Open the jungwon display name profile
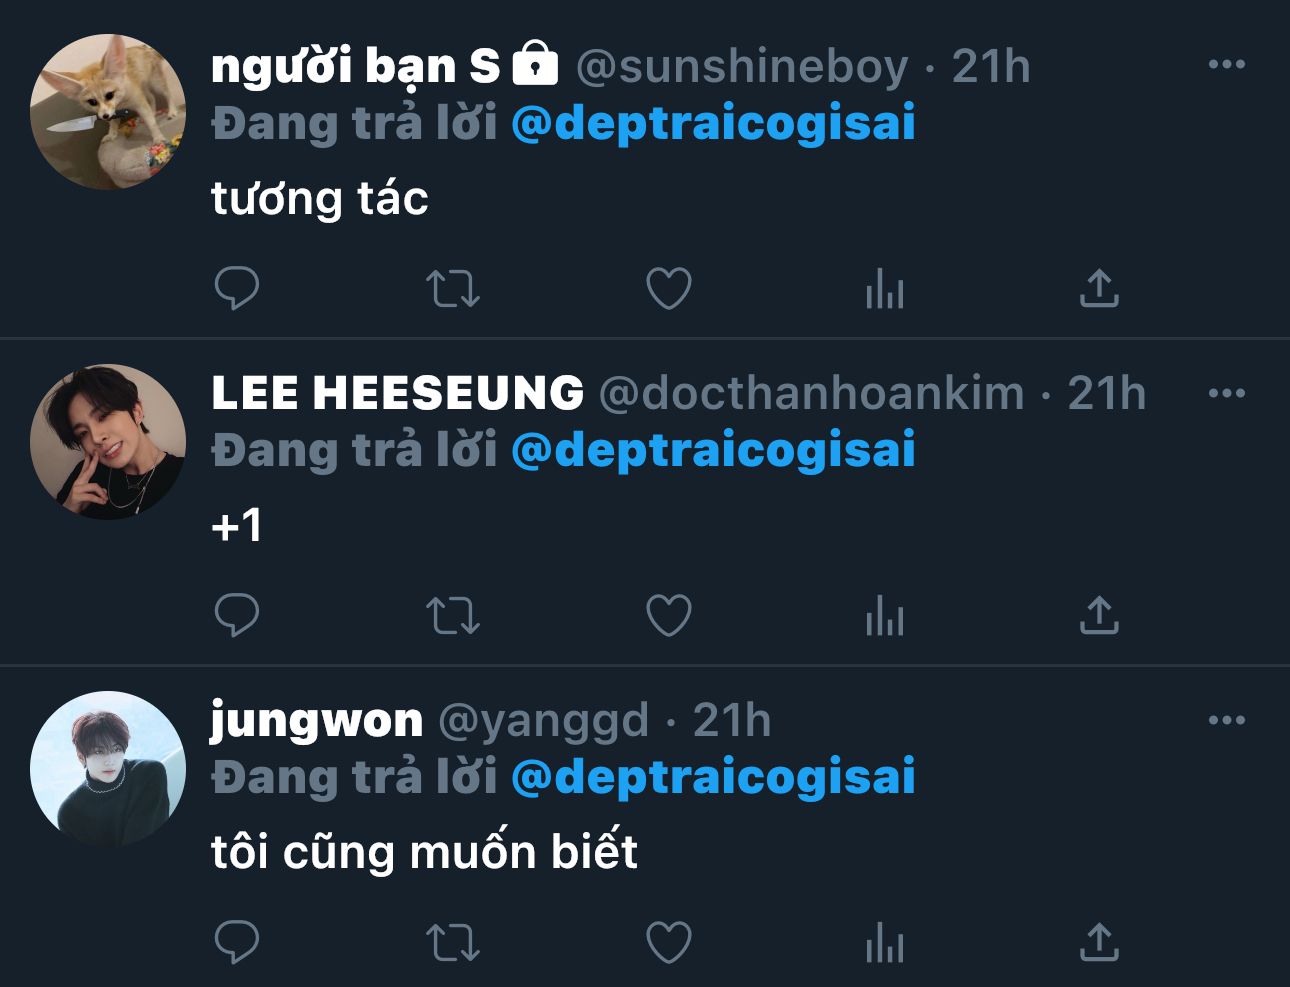The image size is (1290, 987). [317, 720]
